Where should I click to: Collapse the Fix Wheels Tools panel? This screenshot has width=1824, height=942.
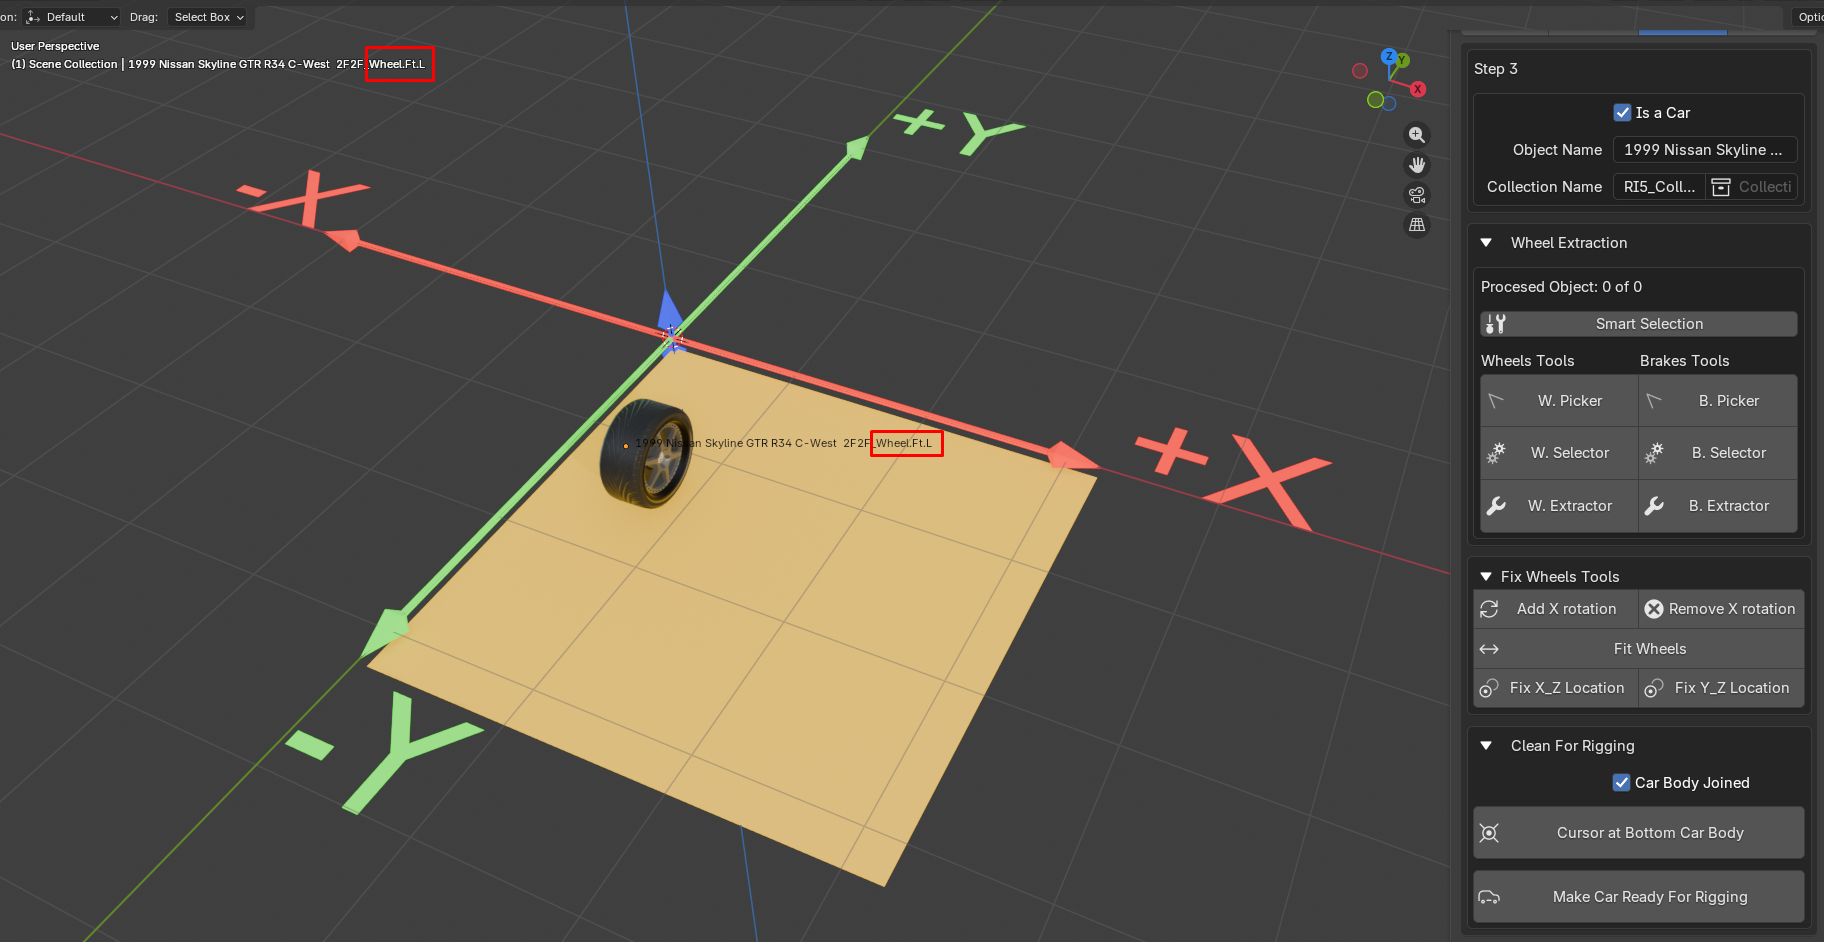click(1486, 577)
